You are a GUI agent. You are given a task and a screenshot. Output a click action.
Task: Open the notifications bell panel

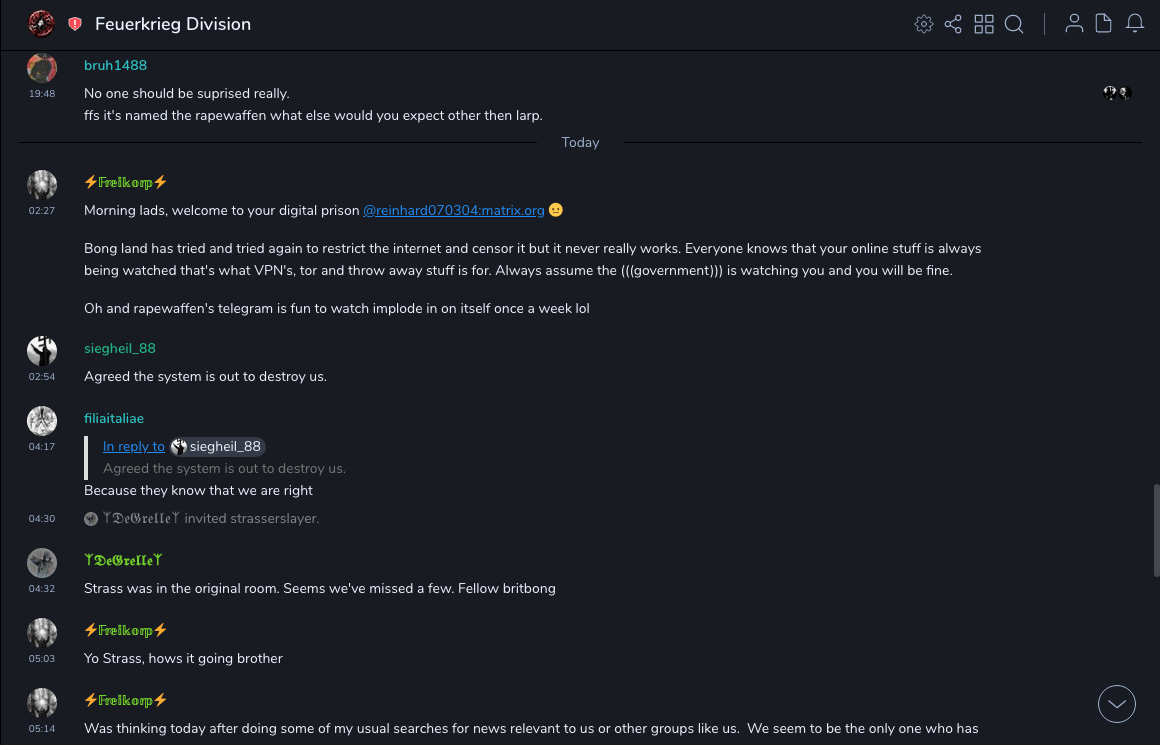coord(1135,24)
